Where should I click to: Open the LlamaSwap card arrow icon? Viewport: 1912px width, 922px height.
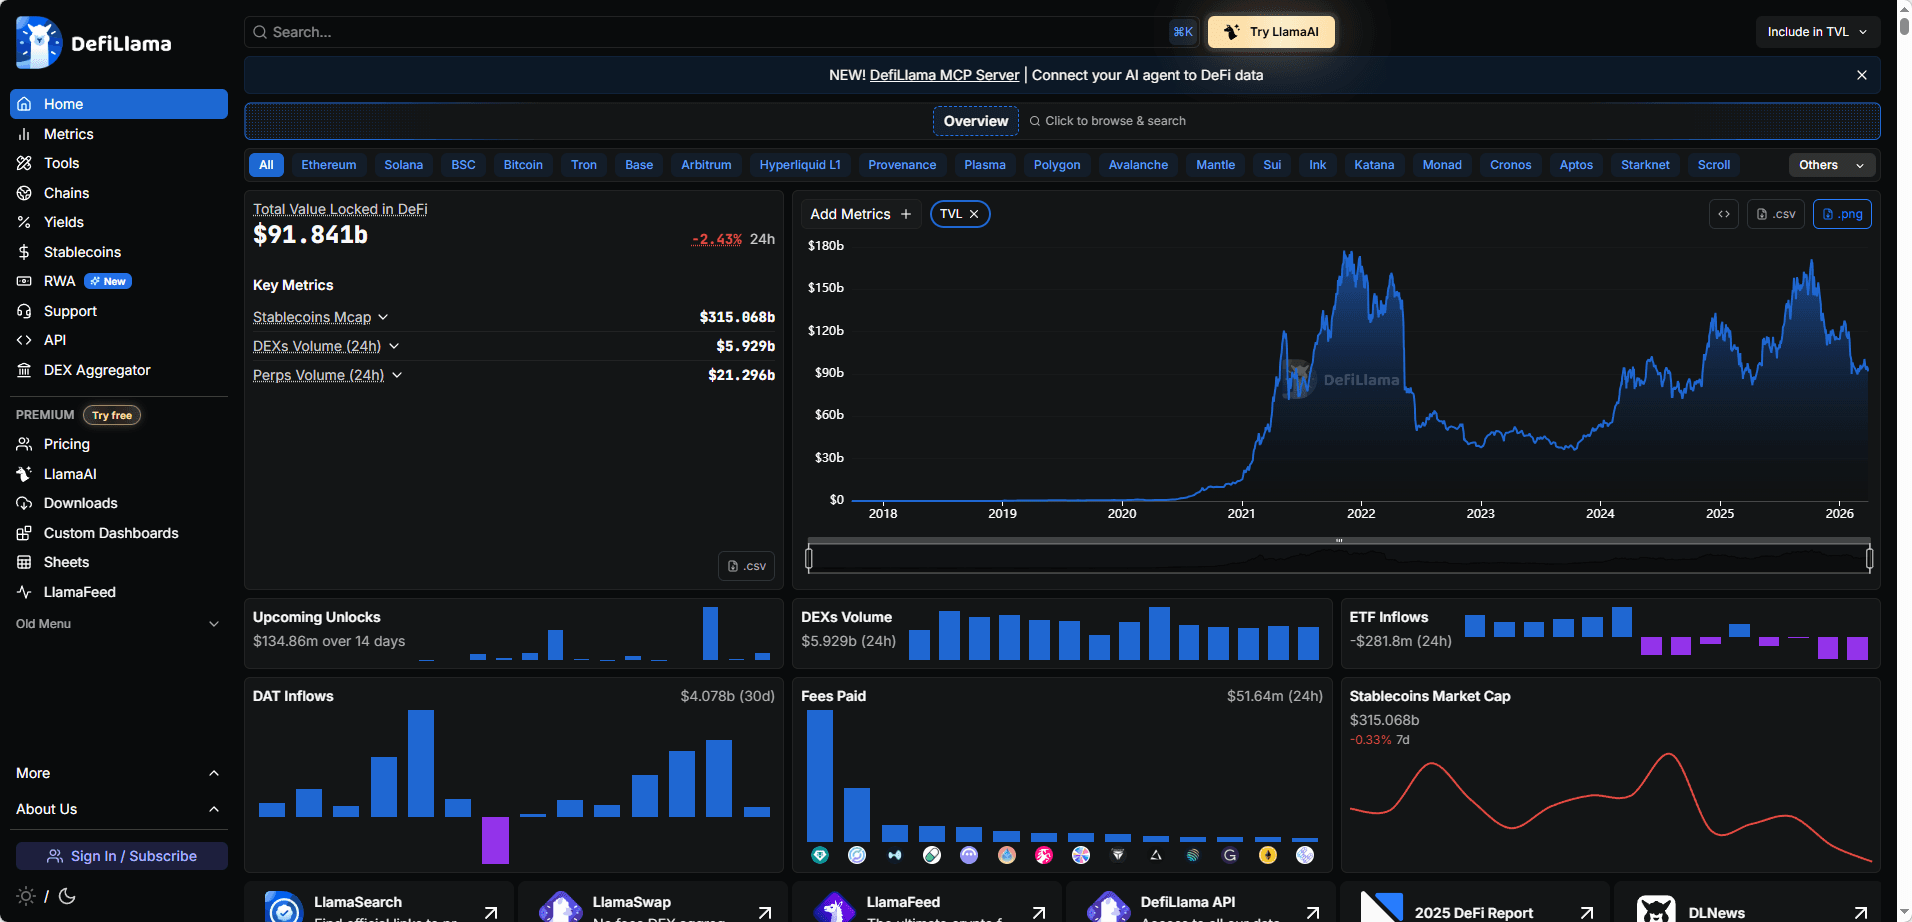click(x=765, y=912)
